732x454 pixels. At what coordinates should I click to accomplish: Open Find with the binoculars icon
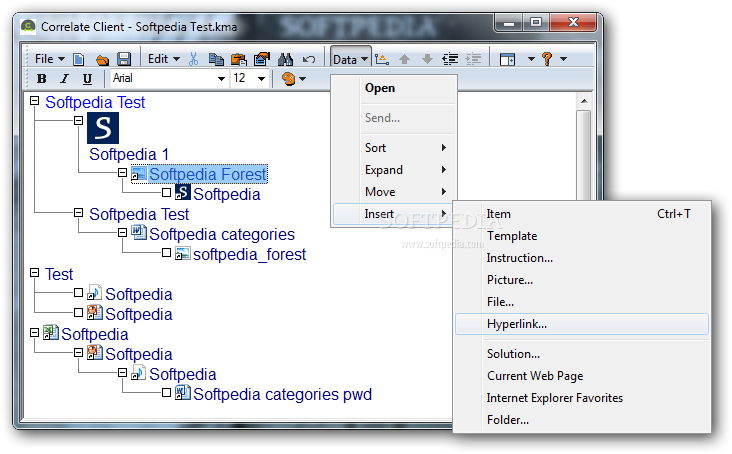285,59
